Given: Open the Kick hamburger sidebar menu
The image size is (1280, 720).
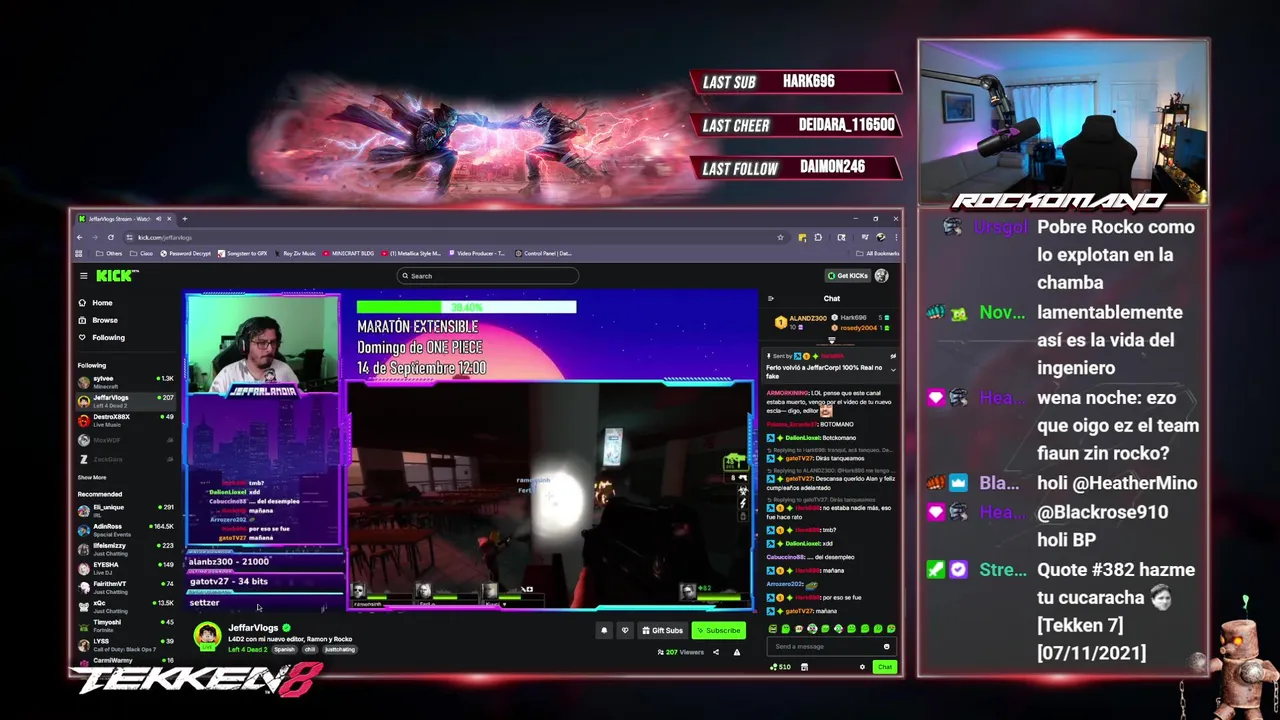Looking at the screenshot, I should tap(84, 276).
